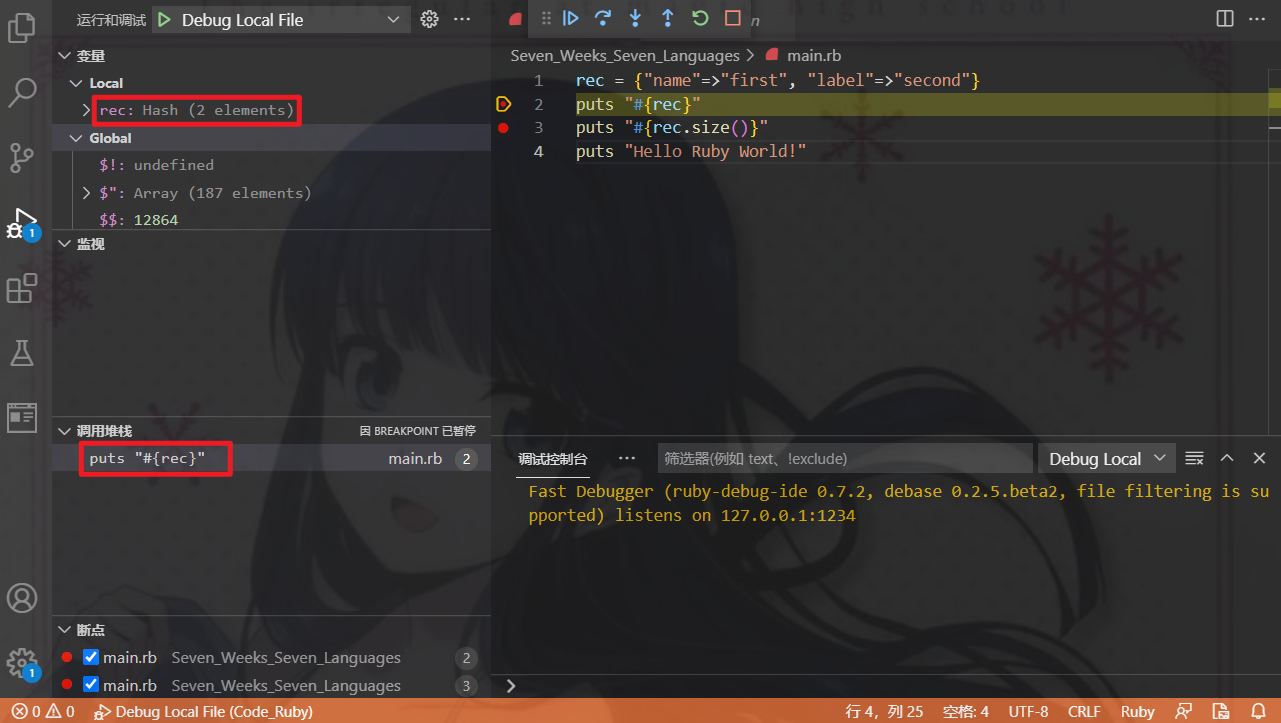This screenshot has width=1281, height=723.
Task: Open the Extensions view icon
Action: [22, 288]
